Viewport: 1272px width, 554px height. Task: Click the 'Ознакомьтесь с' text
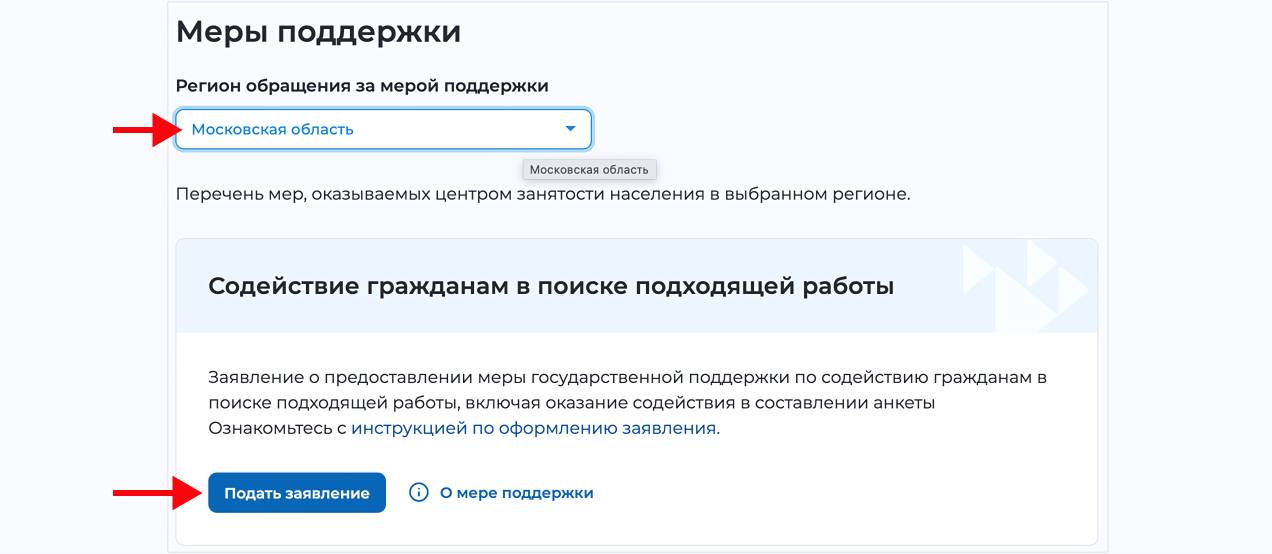click(x=277, y=428)
